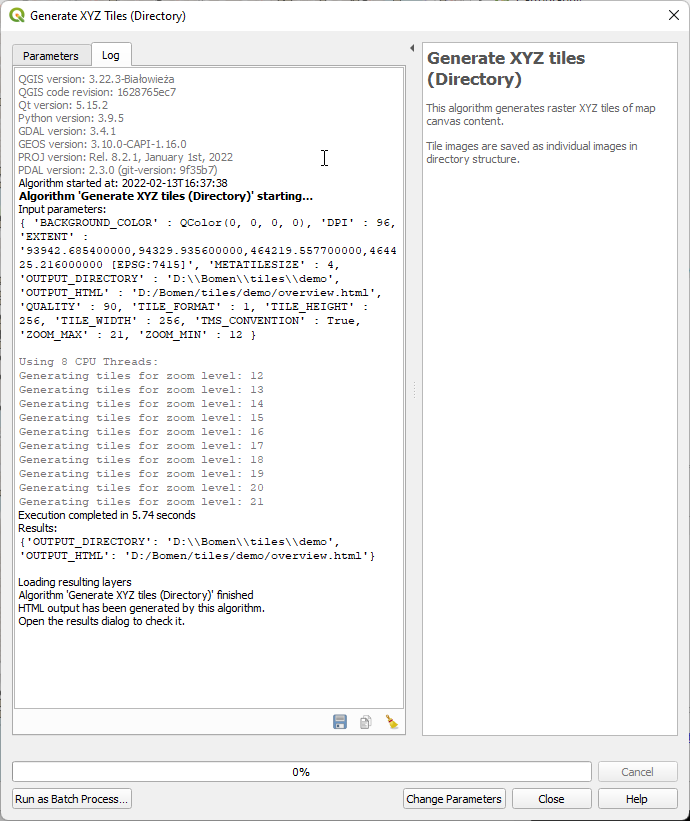Click 'Generating tiles for zoom level: 21'
690x821 pixels.
pyautogui.click(x=141, y=502)
